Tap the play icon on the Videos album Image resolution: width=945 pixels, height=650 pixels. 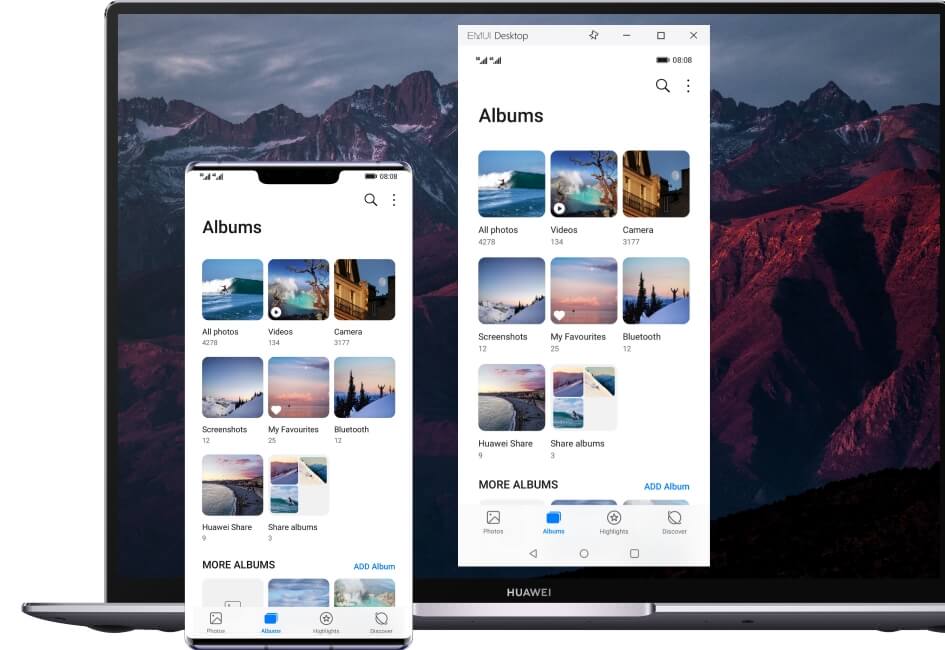tap(558, 207)
